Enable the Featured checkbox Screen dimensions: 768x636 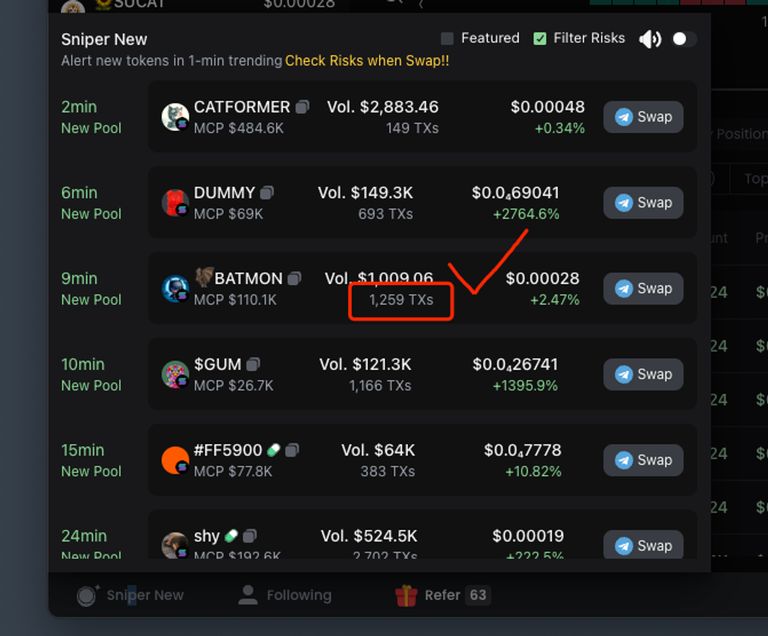[447, 39]
